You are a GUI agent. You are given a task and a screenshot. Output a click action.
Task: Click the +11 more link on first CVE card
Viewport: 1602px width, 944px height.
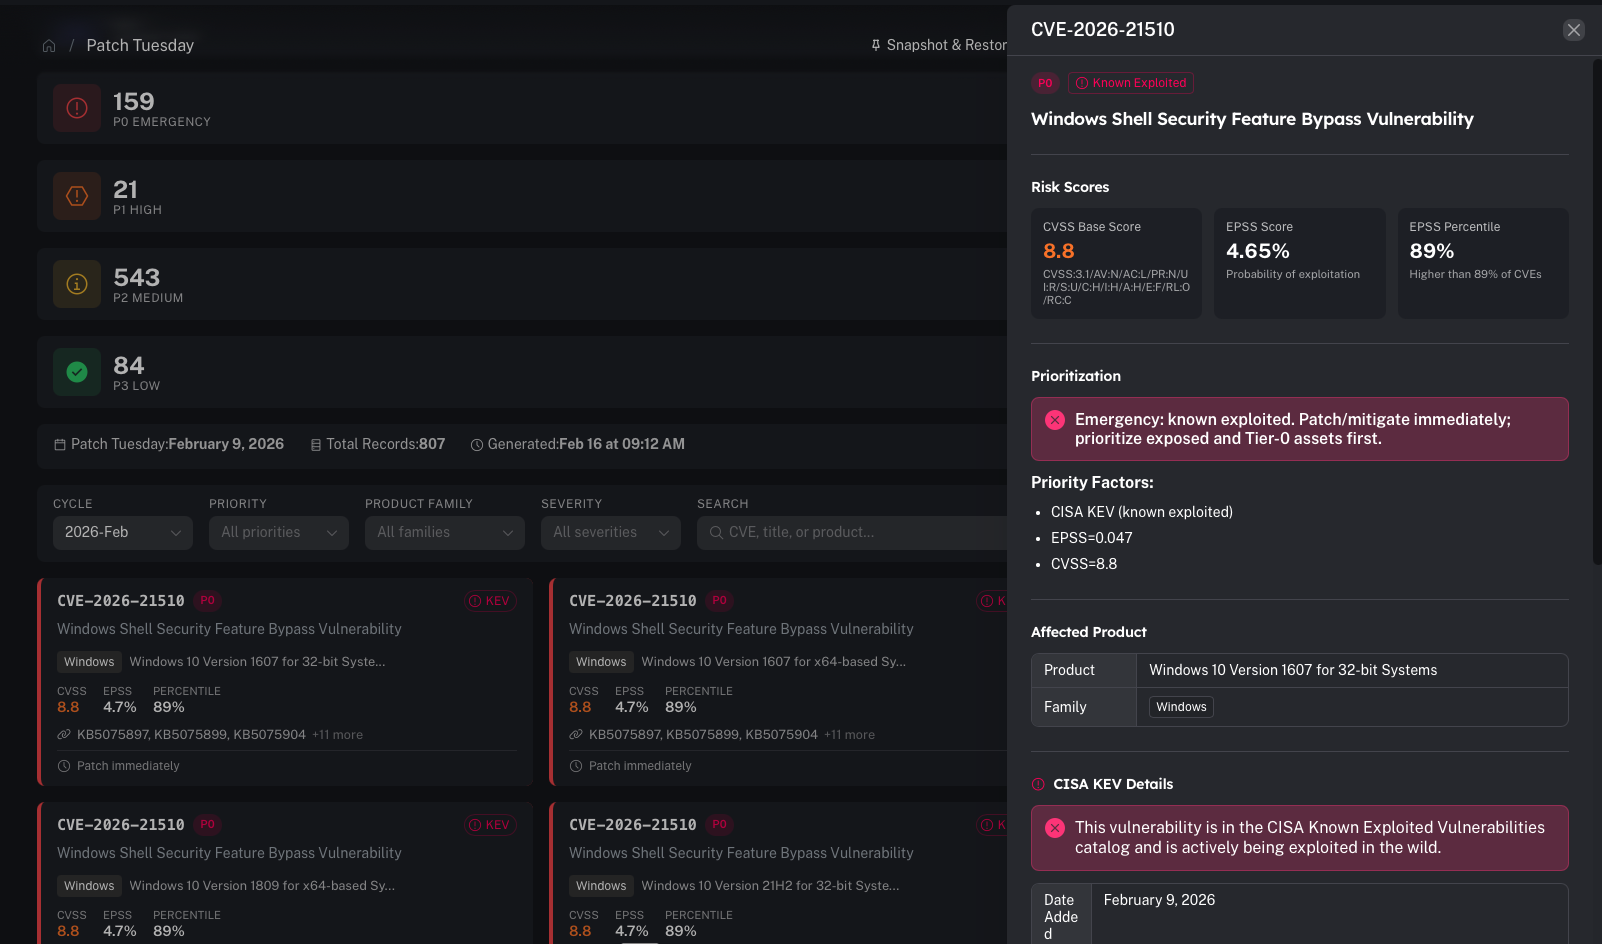[337, 734]
